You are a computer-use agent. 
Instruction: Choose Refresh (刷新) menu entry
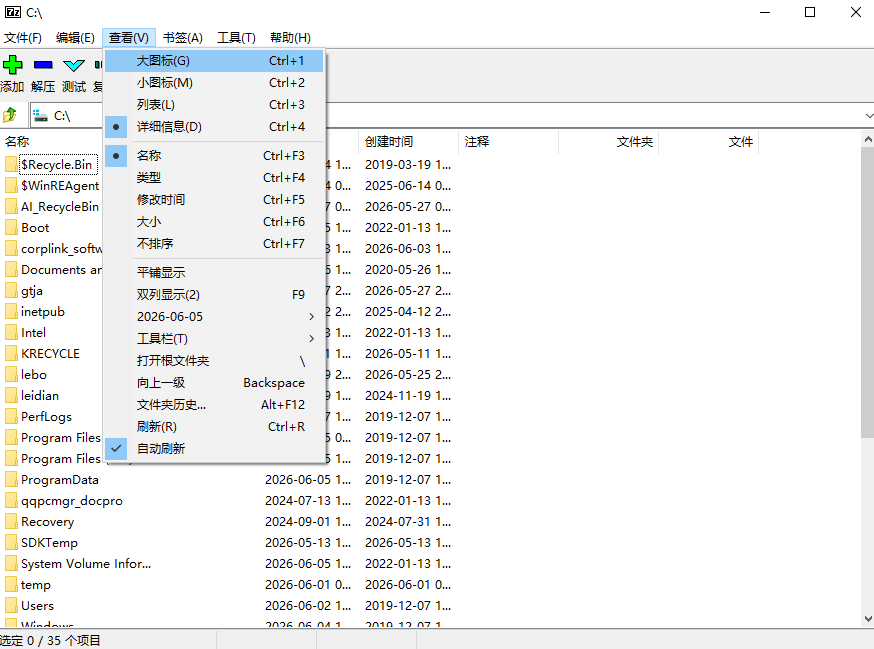(x=214, y=427)
